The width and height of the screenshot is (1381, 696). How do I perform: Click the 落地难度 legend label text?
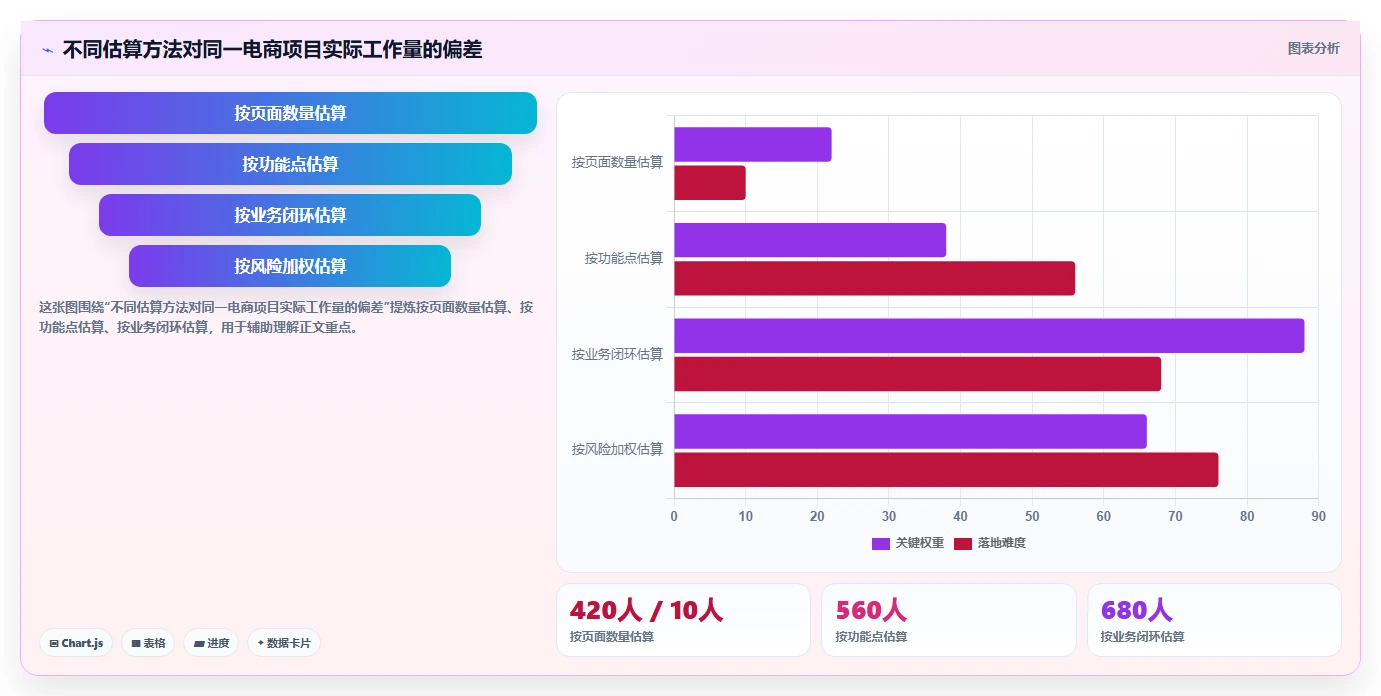click(x=1002, y=543)
